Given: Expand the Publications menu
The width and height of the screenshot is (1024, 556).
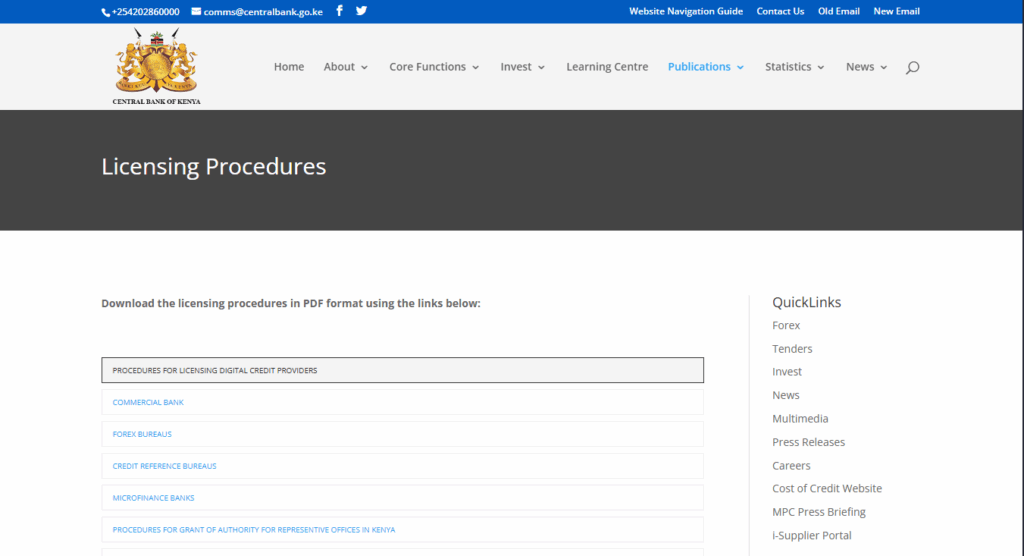Looking at the screenshot, I should 705,67.
